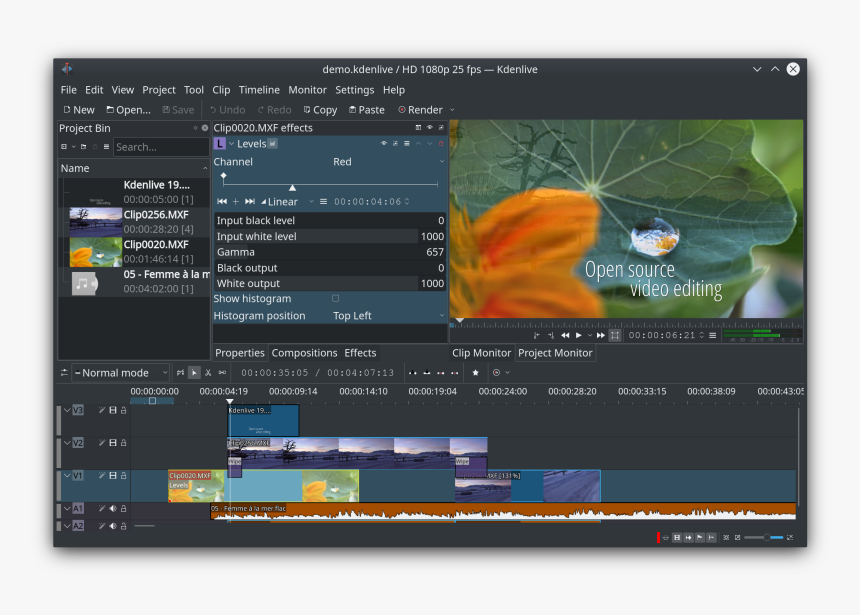
Task: Click the Project Monitor tab
Action: 555,353
